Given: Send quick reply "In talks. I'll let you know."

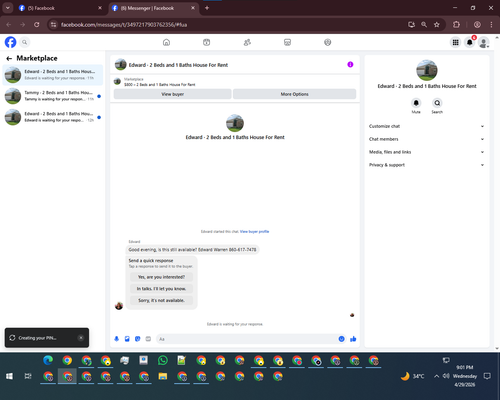Looking at the screenshot, I should click(161, 289).
